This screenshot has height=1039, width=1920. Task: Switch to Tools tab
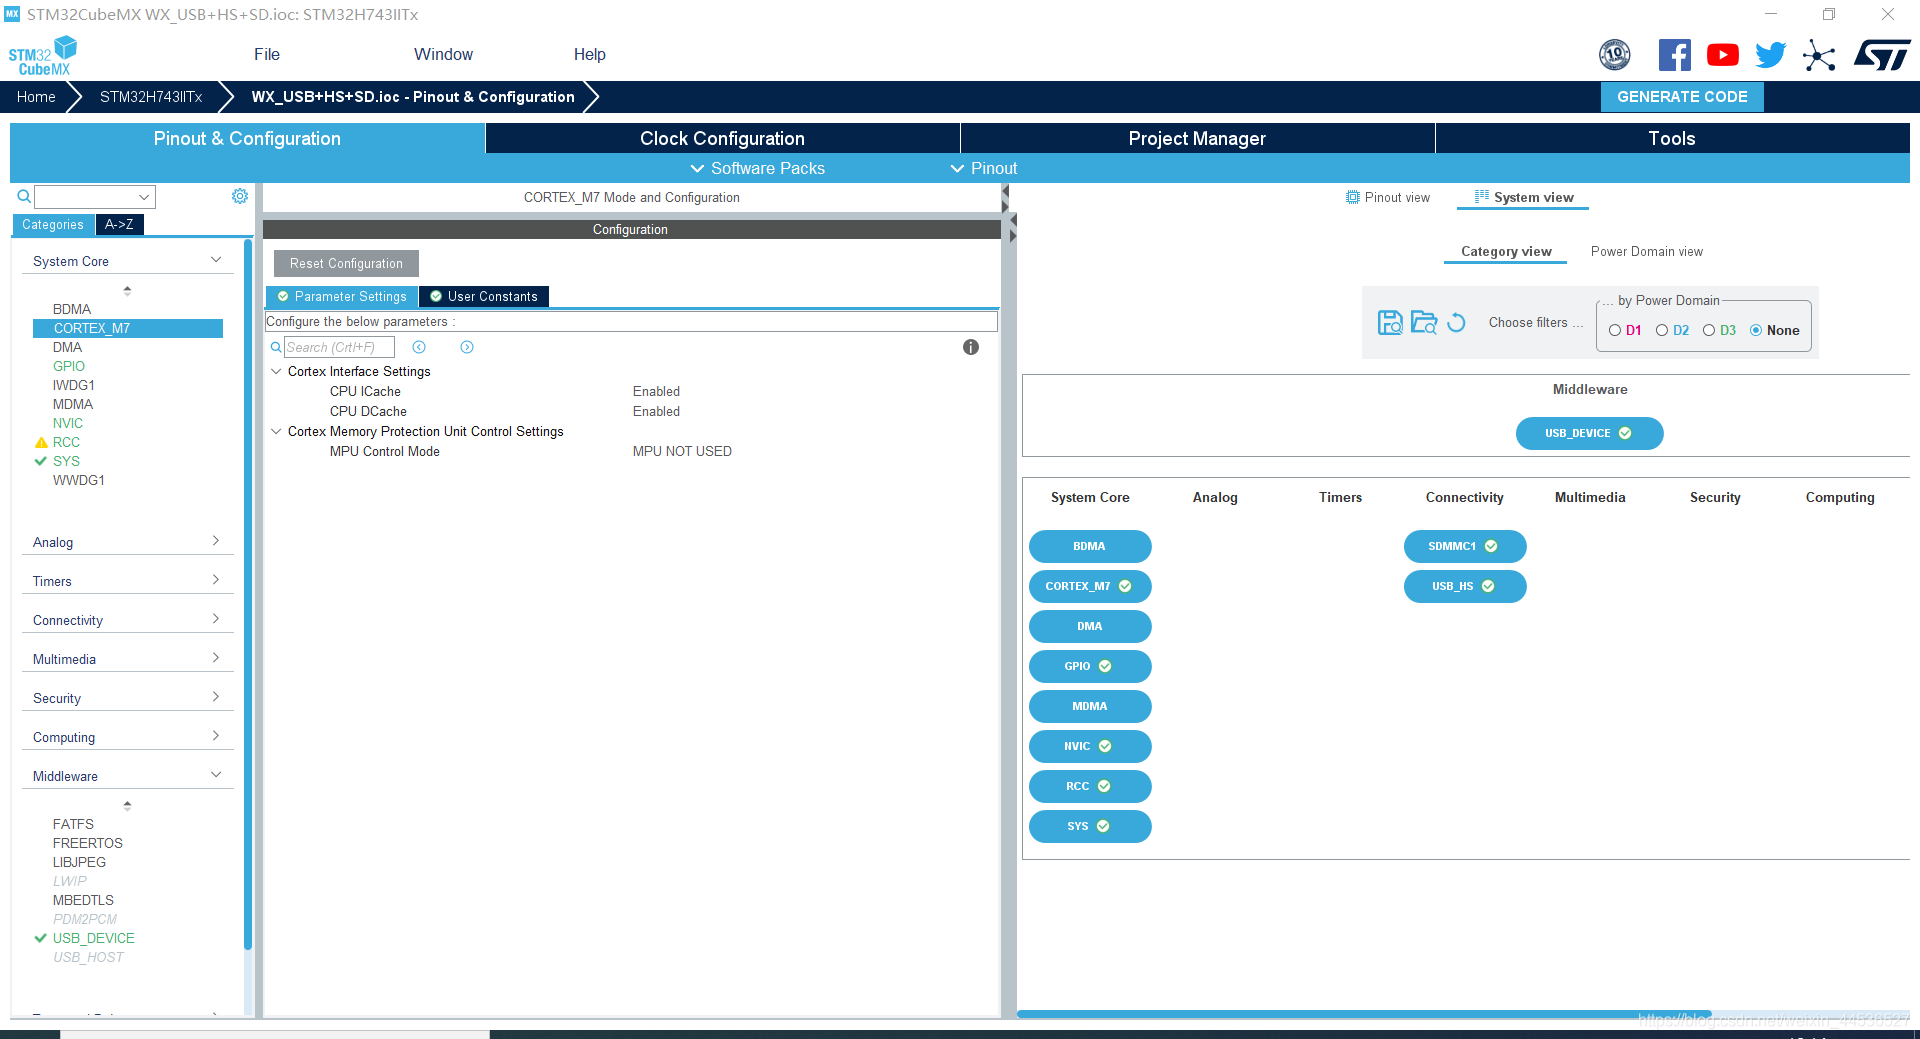pyautogui.click(x=1672, y=138)
